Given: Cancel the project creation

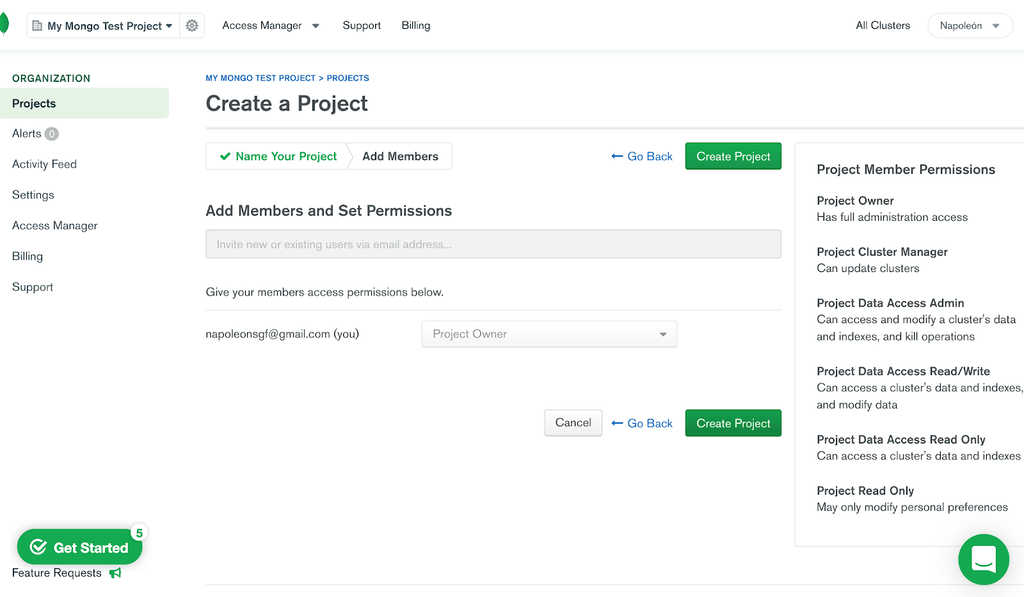Looking at the screenshot, I should (x=573, y=422).
